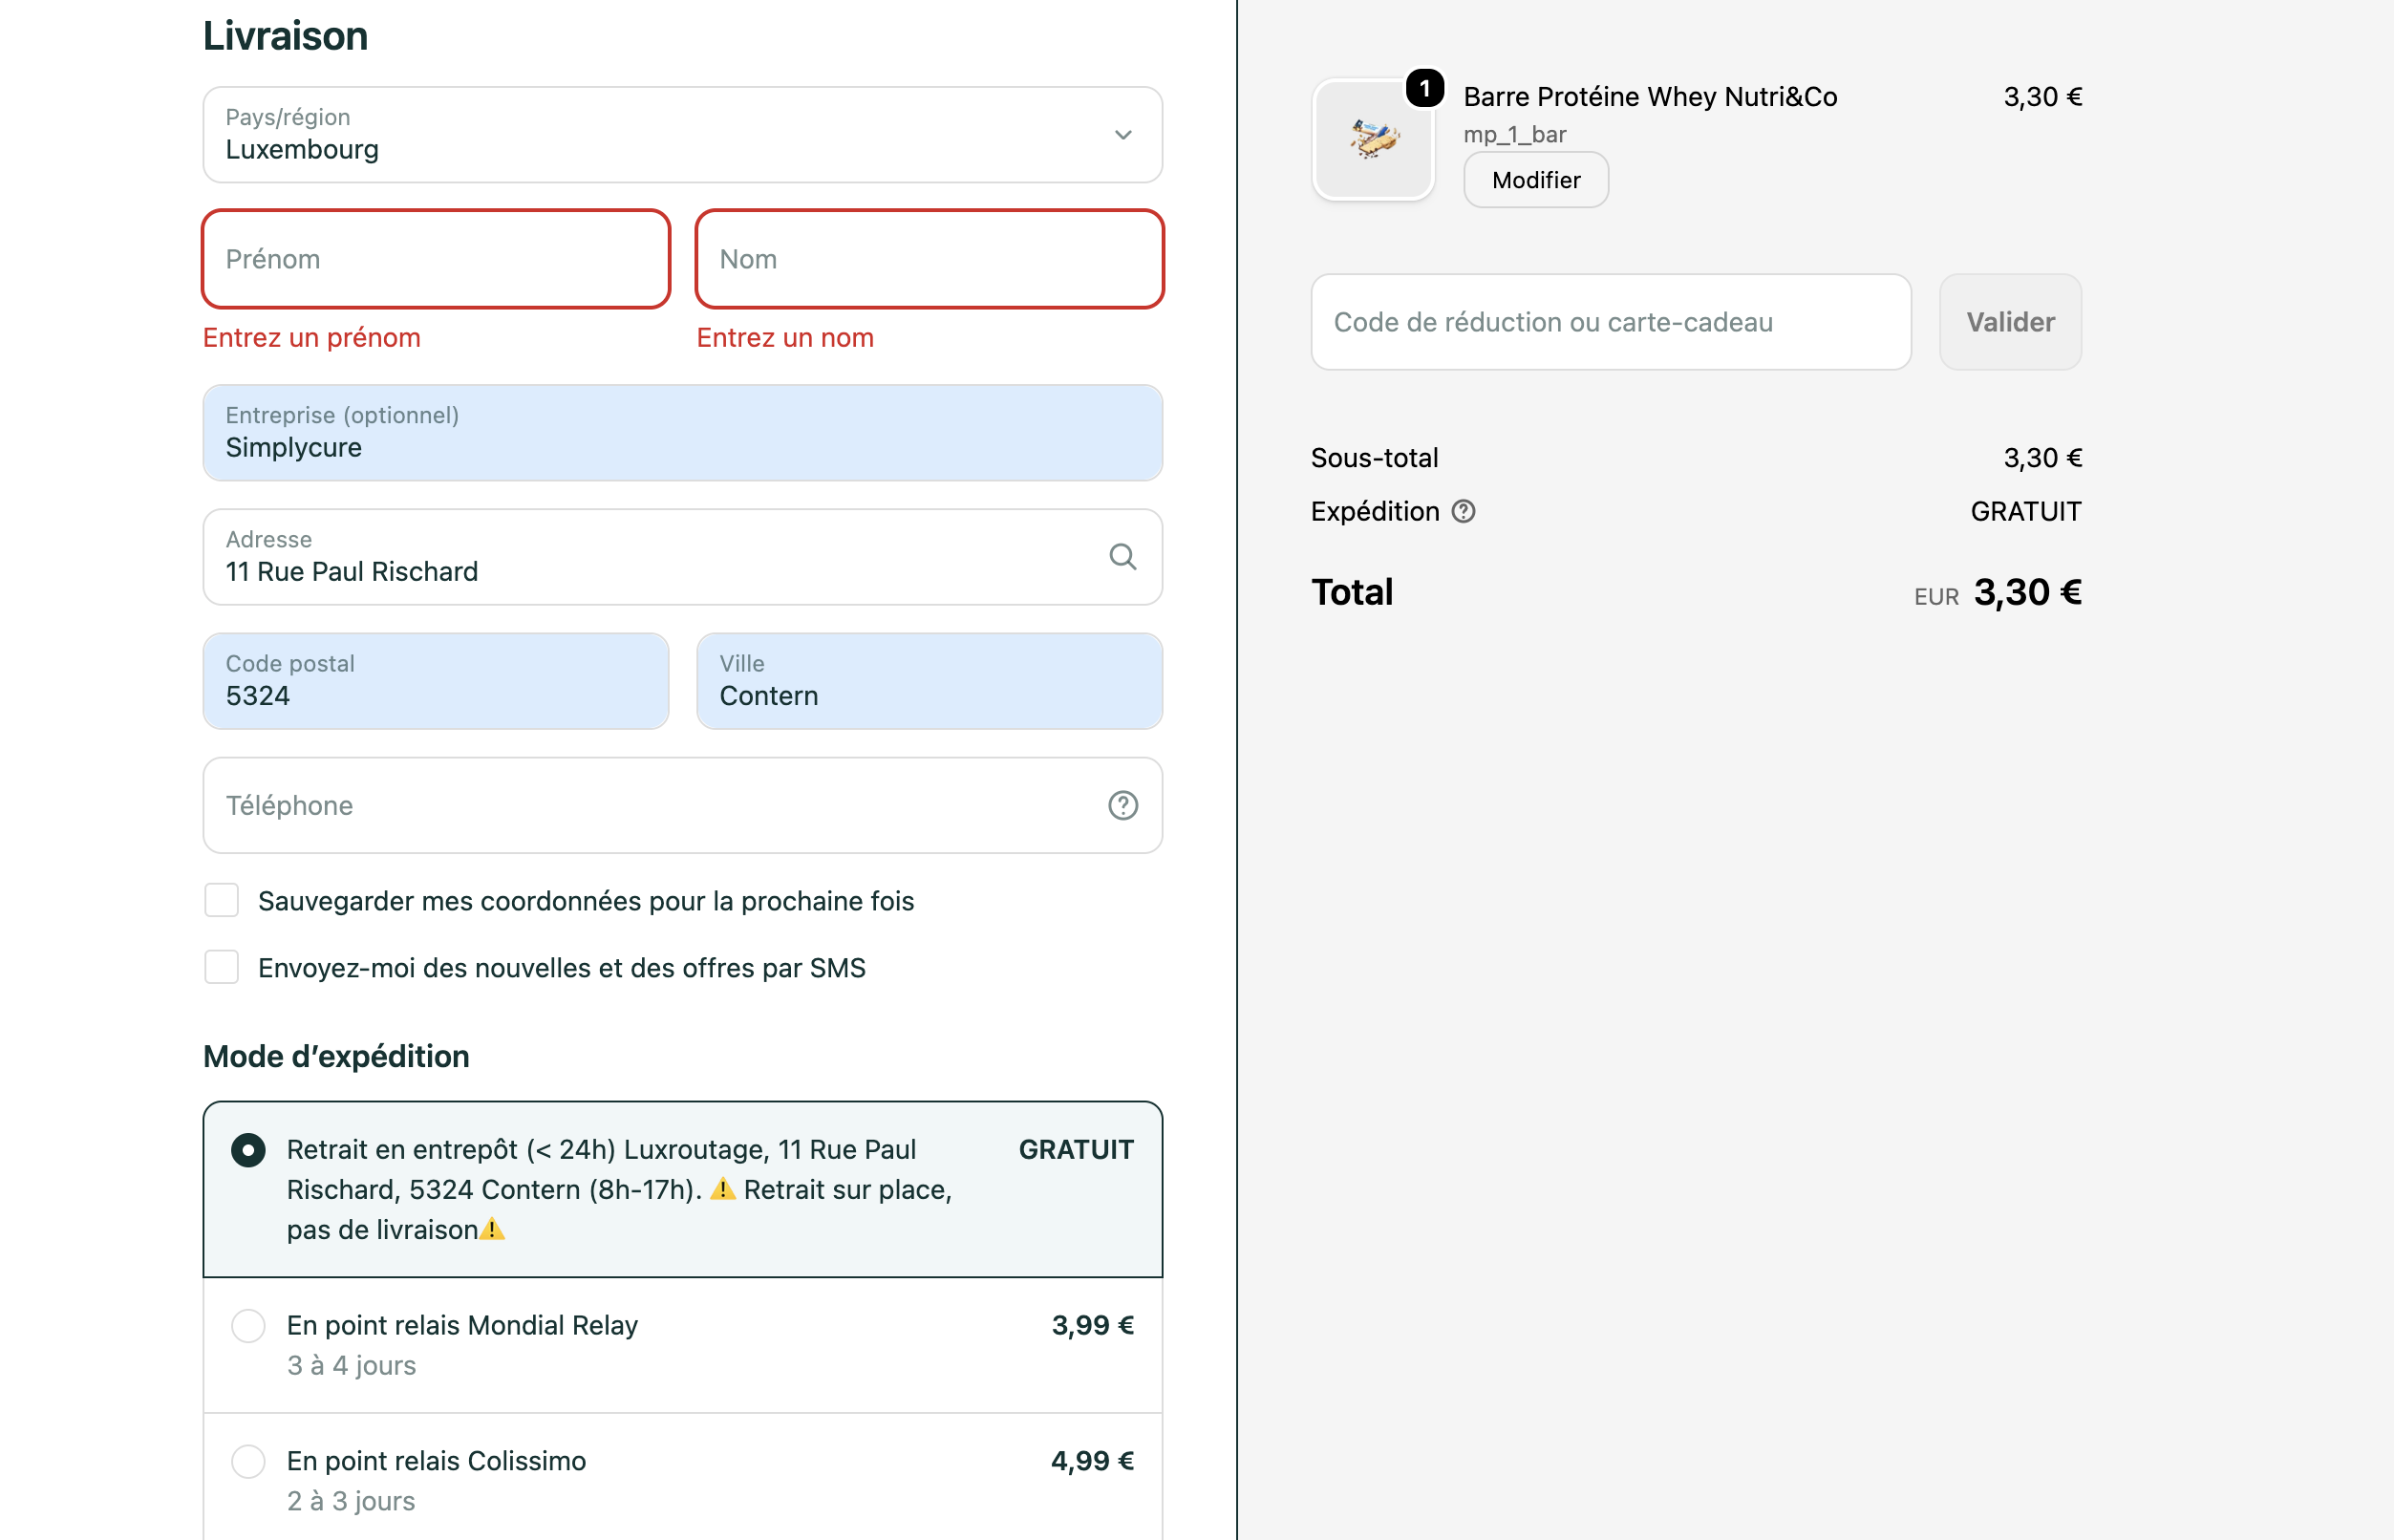Click the quantity badge on product image
Image resolution: width=2394 pixels, height=1540 pixels.
coord(1424,89)
